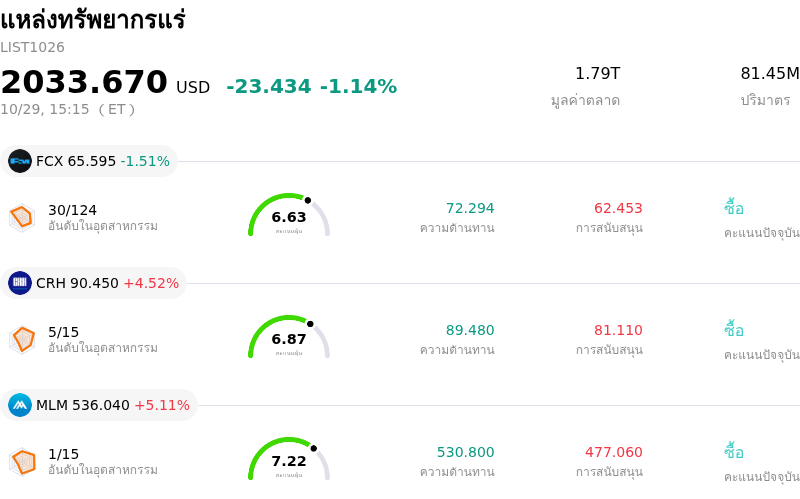Image resolution: width=800 pixels, height=499 pixels.
Task: Open the FCX radar chart icon
Action: tap(22, 218)
